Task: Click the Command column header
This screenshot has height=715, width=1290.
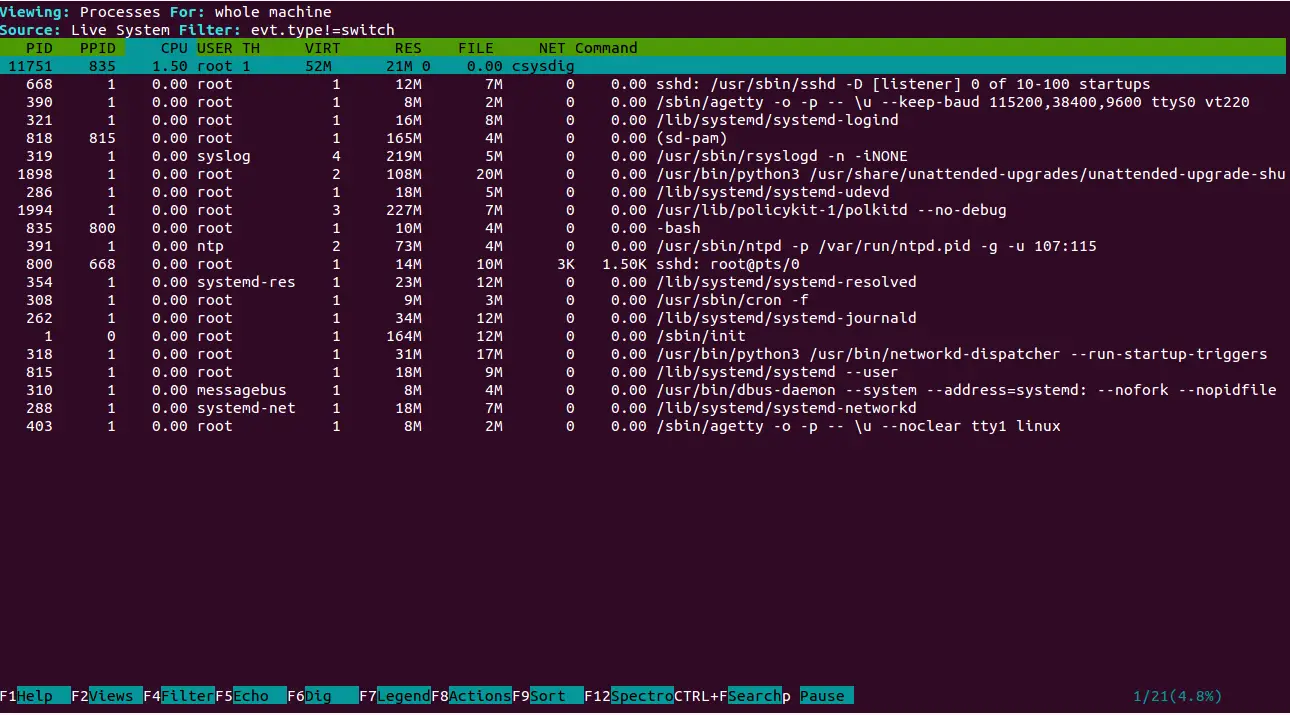Action: coord(606,48)
